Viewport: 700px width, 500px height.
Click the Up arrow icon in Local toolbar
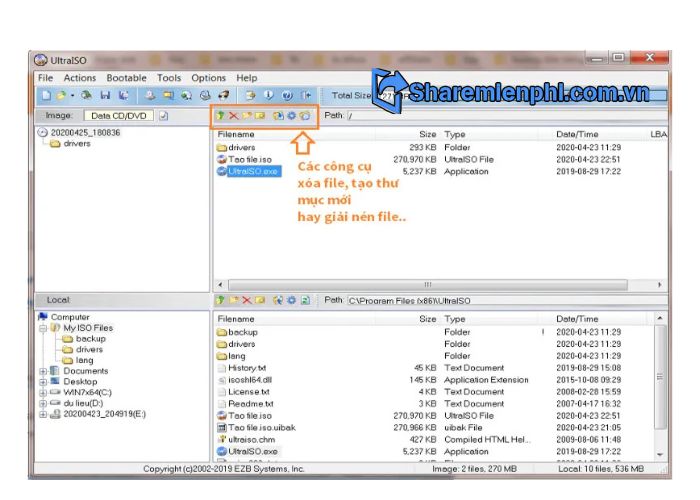click(x=220, y=300)
